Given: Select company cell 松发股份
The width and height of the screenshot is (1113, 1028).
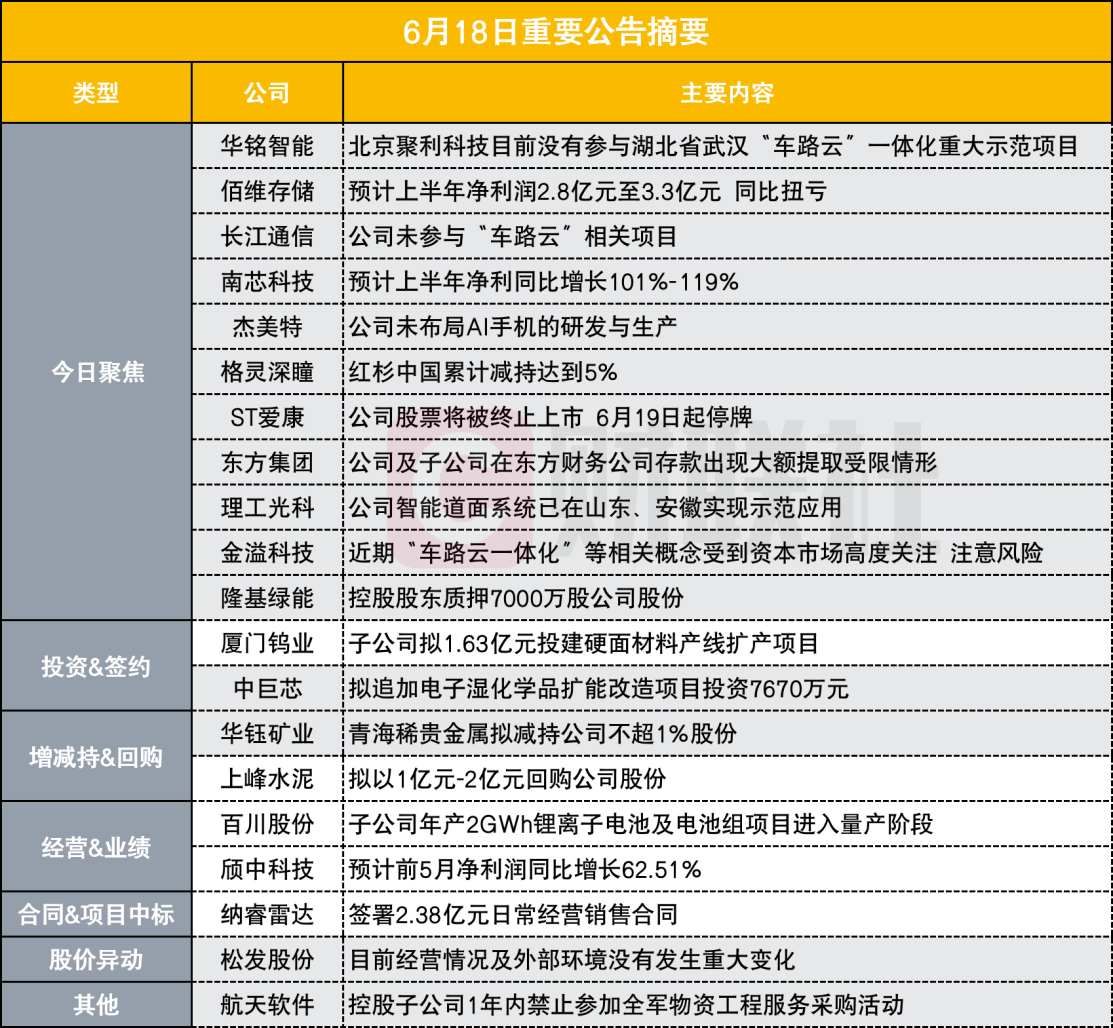Looking at the screenshot, I should (268, 960).
